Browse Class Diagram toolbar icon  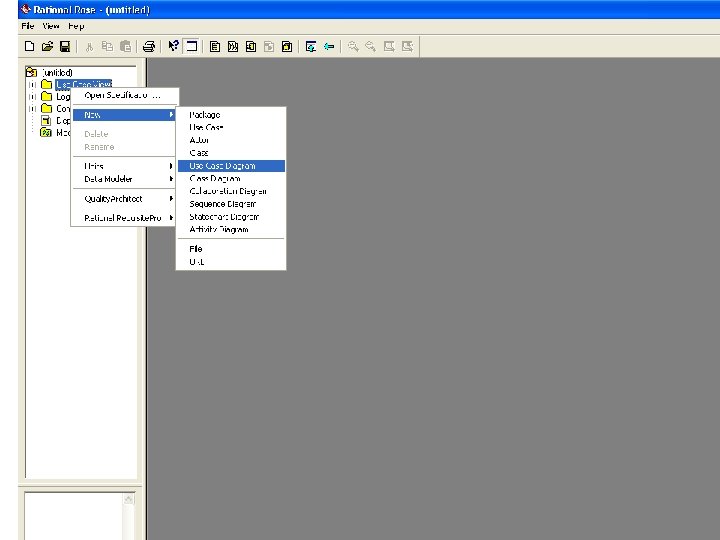[214, 46]
